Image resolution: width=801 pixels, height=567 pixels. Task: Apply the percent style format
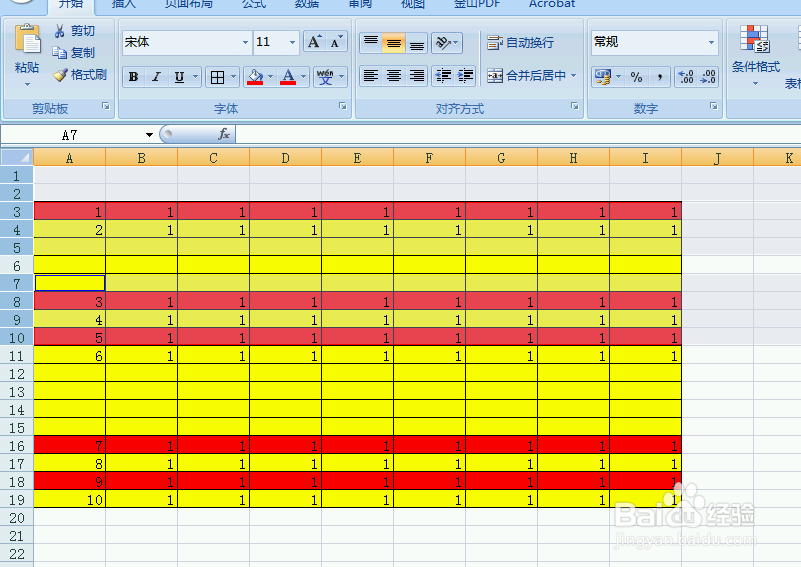[x=636, y=77]
